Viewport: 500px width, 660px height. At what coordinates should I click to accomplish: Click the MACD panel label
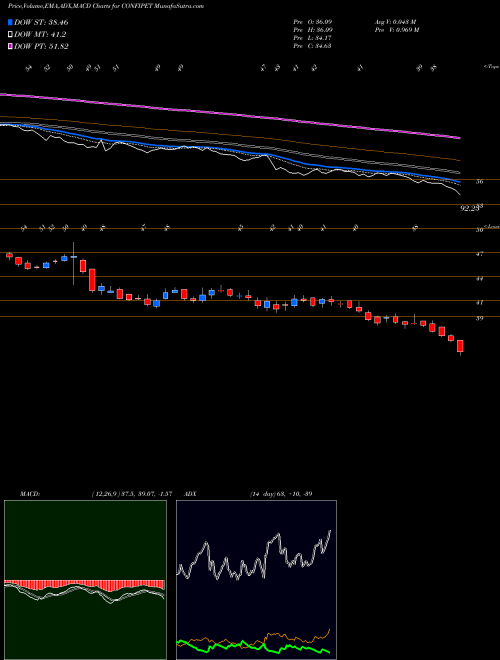(x=29, y=493)
